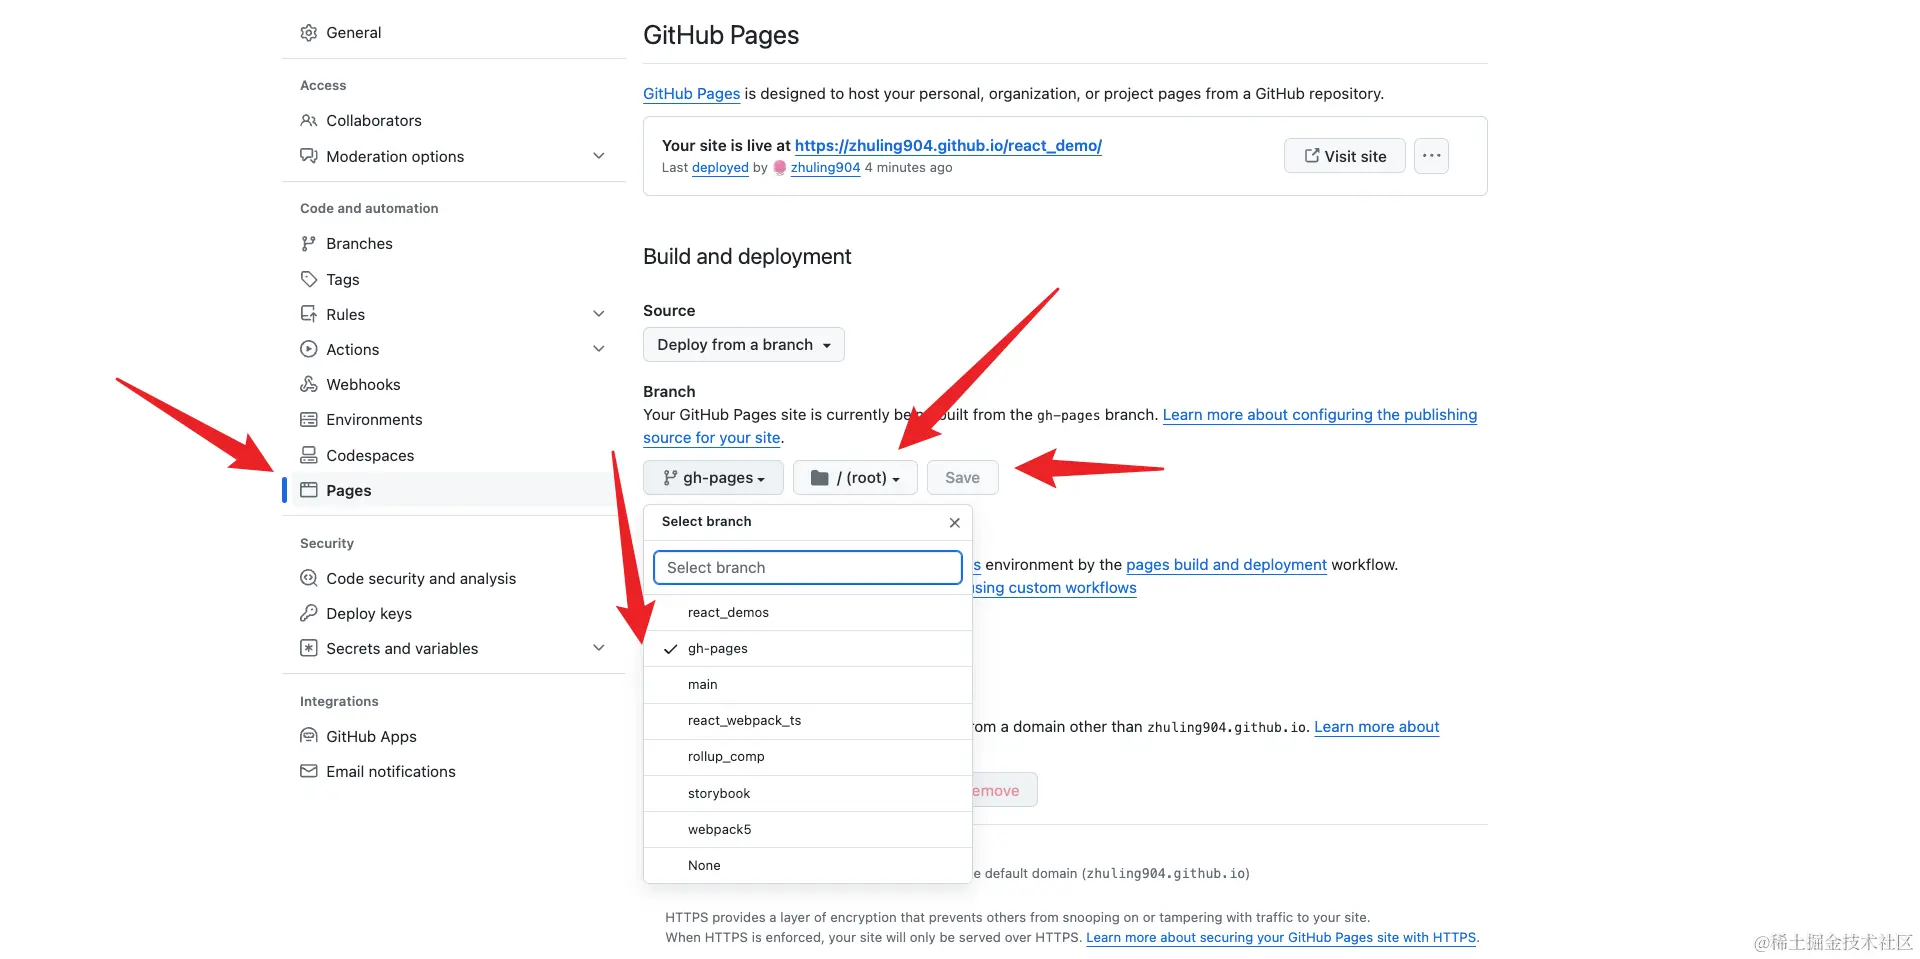Image resolution: width=1920 pixels, height=959 pixels.
Task: Click the Webhooks icon
Action: (x=309, y=384)
